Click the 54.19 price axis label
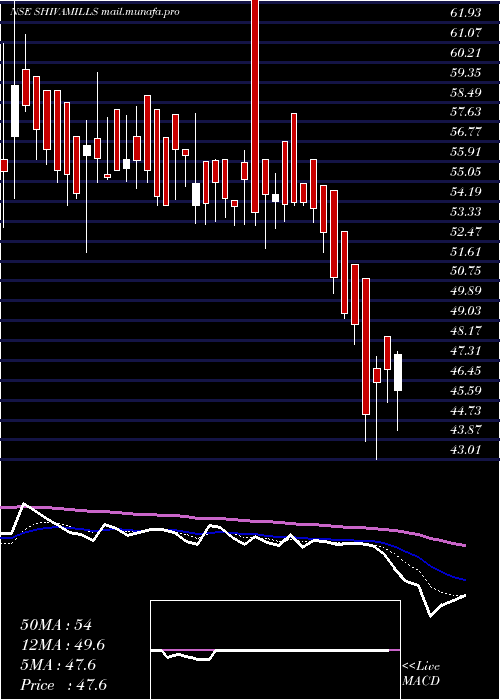 coord(466,192)
